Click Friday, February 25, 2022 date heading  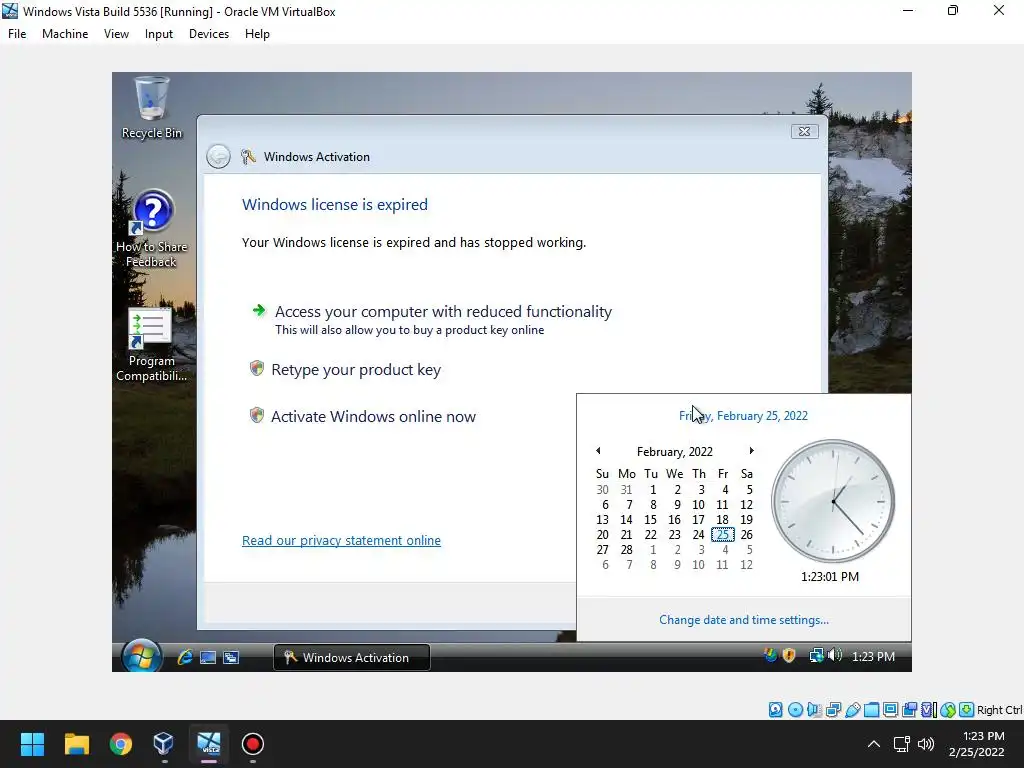[743, 416]
